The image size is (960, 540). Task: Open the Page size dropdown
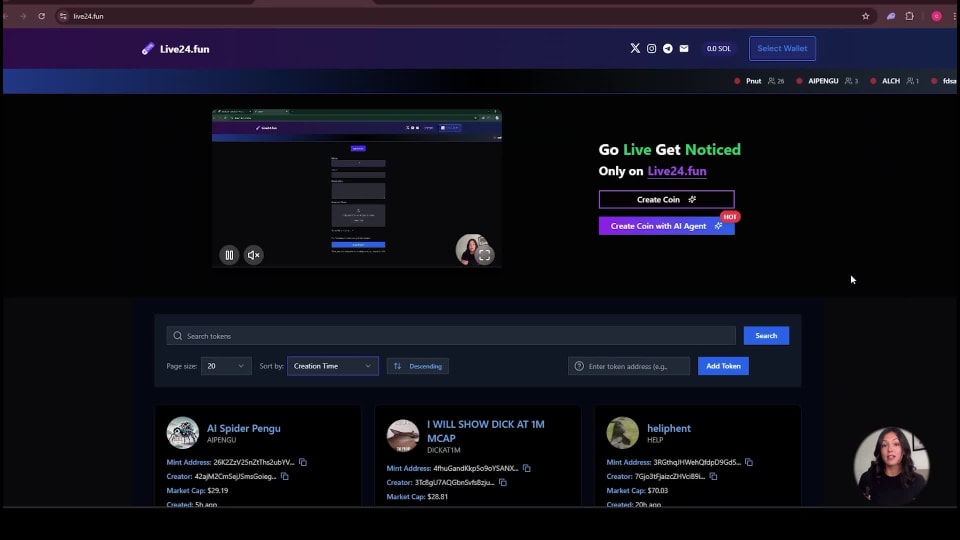[226, 366]
